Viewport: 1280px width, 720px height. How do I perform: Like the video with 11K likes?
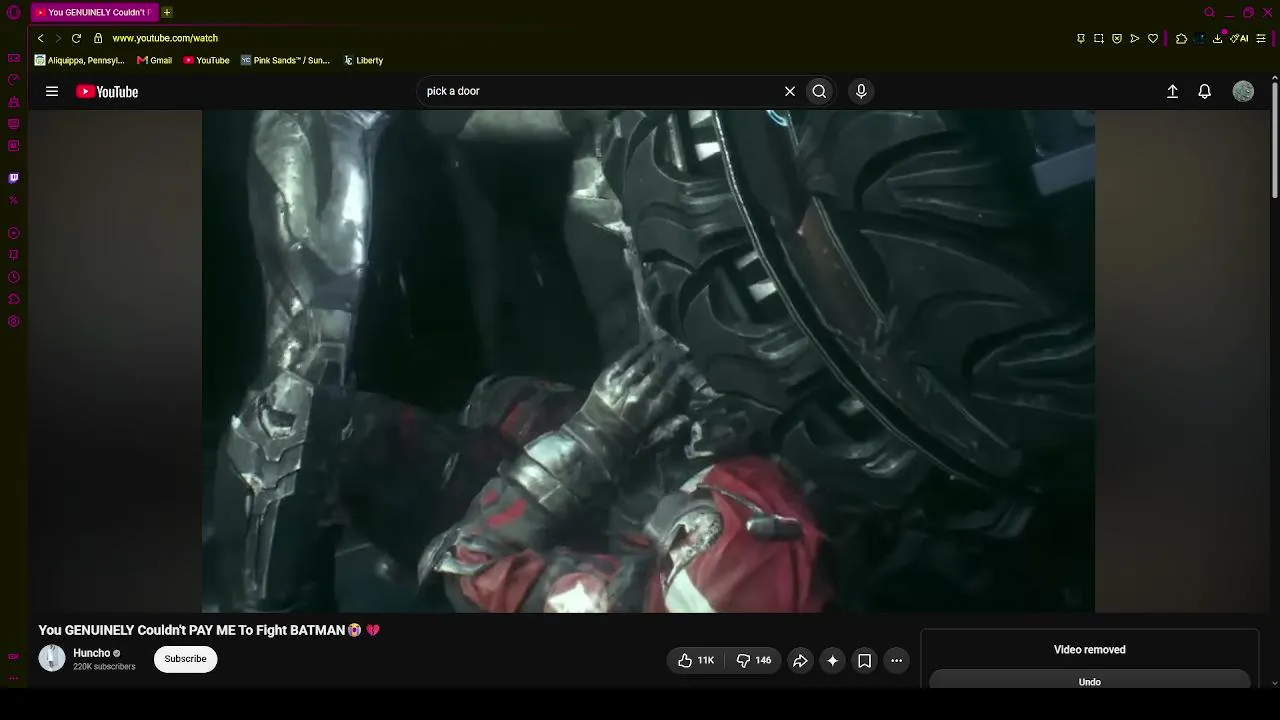(696, 660)
